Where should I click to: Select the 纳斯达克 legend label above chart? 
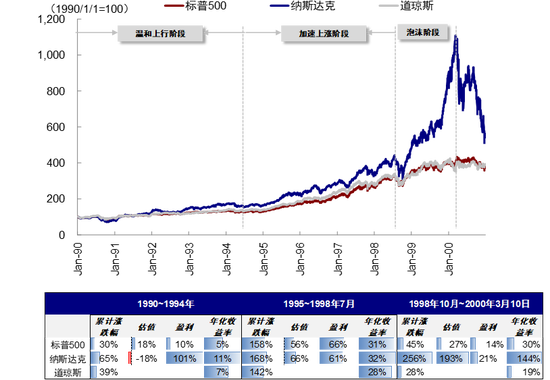[313, 6]
